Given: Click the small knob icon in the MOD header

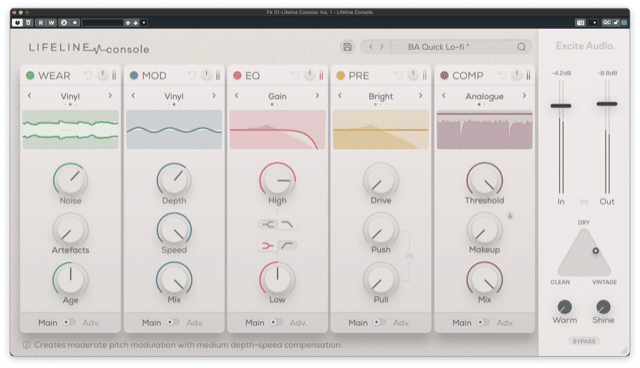Looking at the screenshot, I should pyautogui.click(x=206, y=75).
